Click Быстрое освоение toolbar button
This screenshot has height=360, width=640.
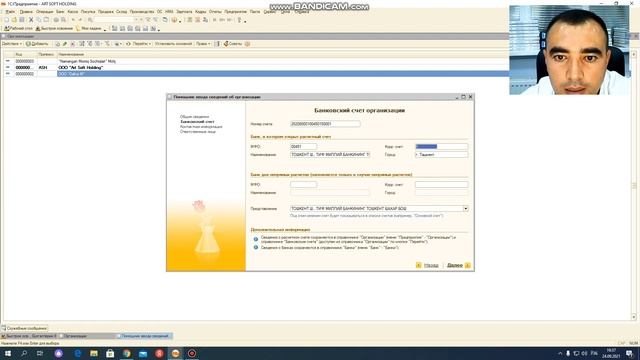click(x=54, y=29)
